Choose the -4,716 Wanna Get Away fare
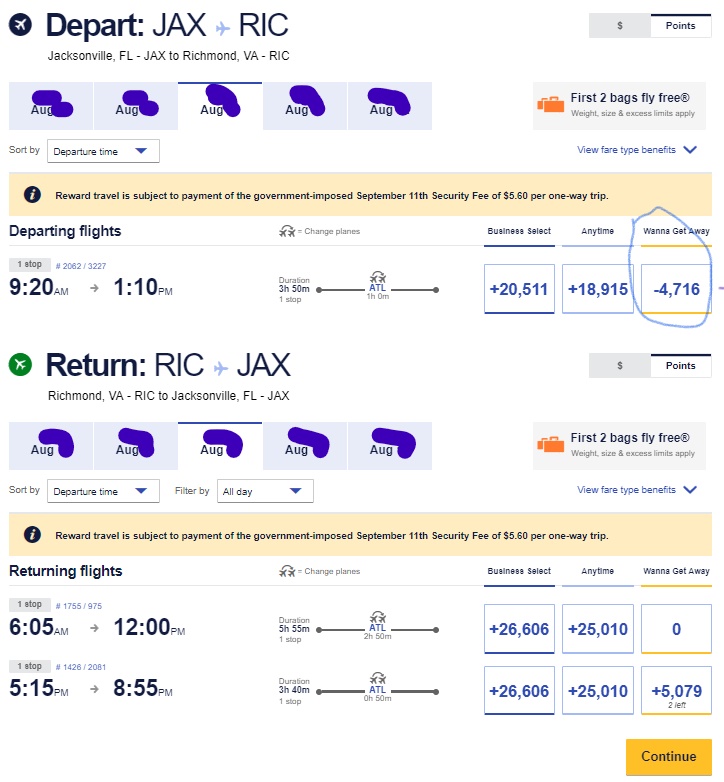This screenshot has height=782, width=724. (676, 289)
